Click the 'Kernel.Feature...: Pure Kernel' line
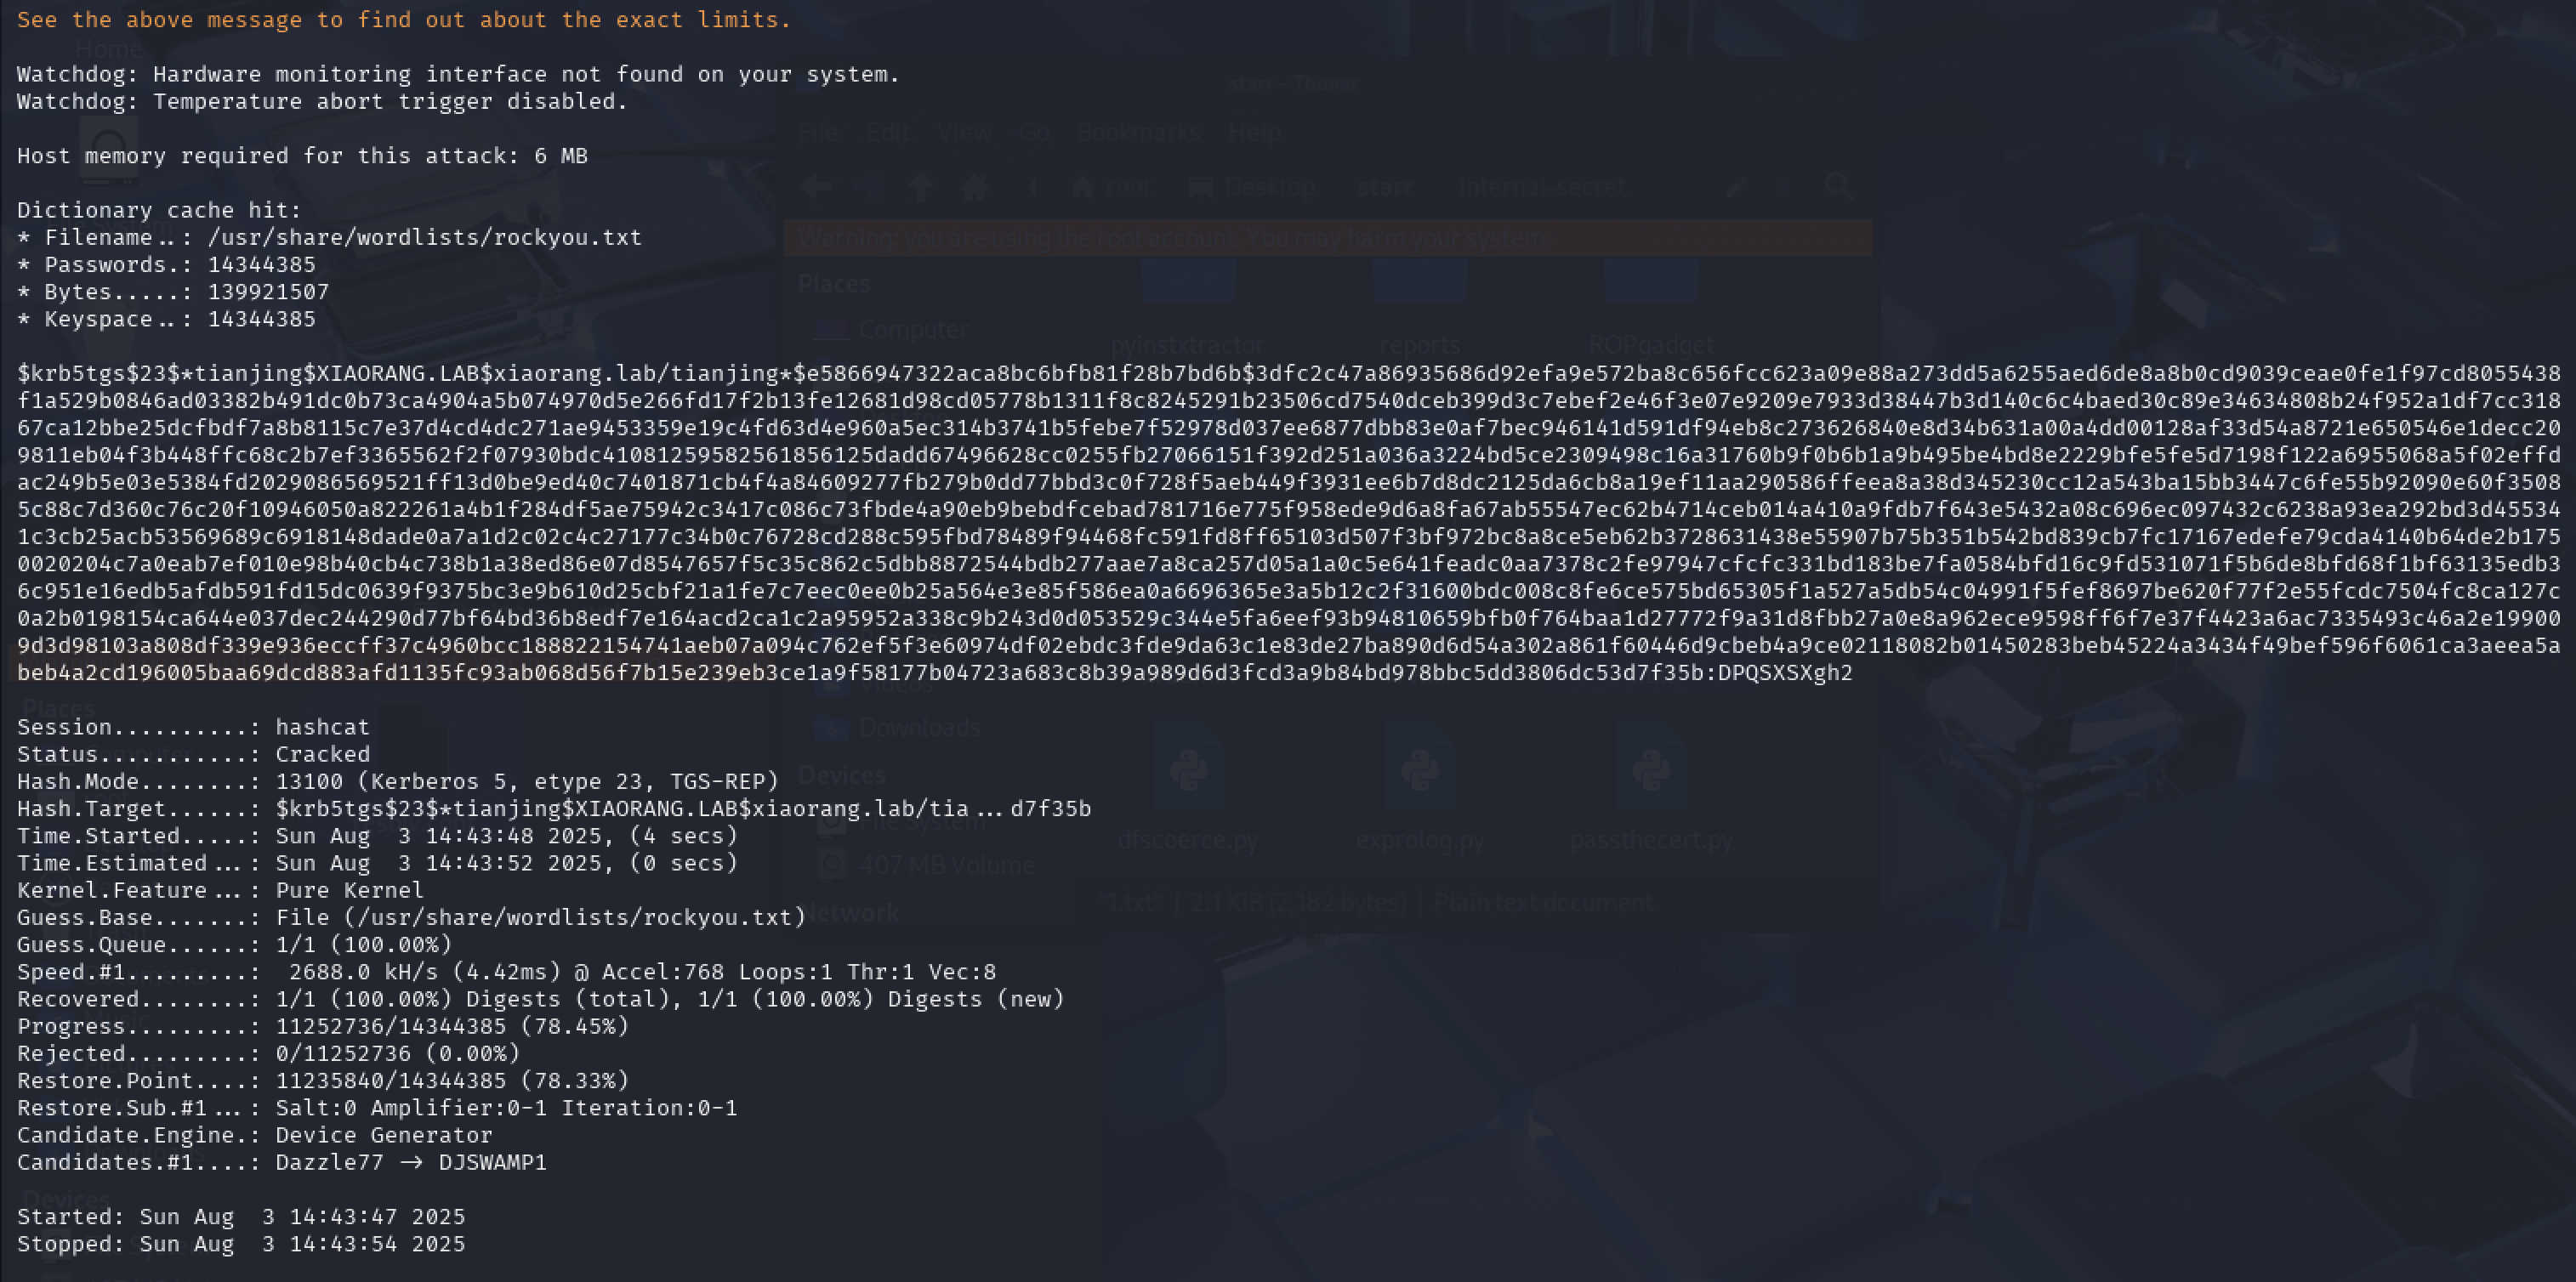The width and height of the screenshot is (2576, 1282). tap(220, 890)
